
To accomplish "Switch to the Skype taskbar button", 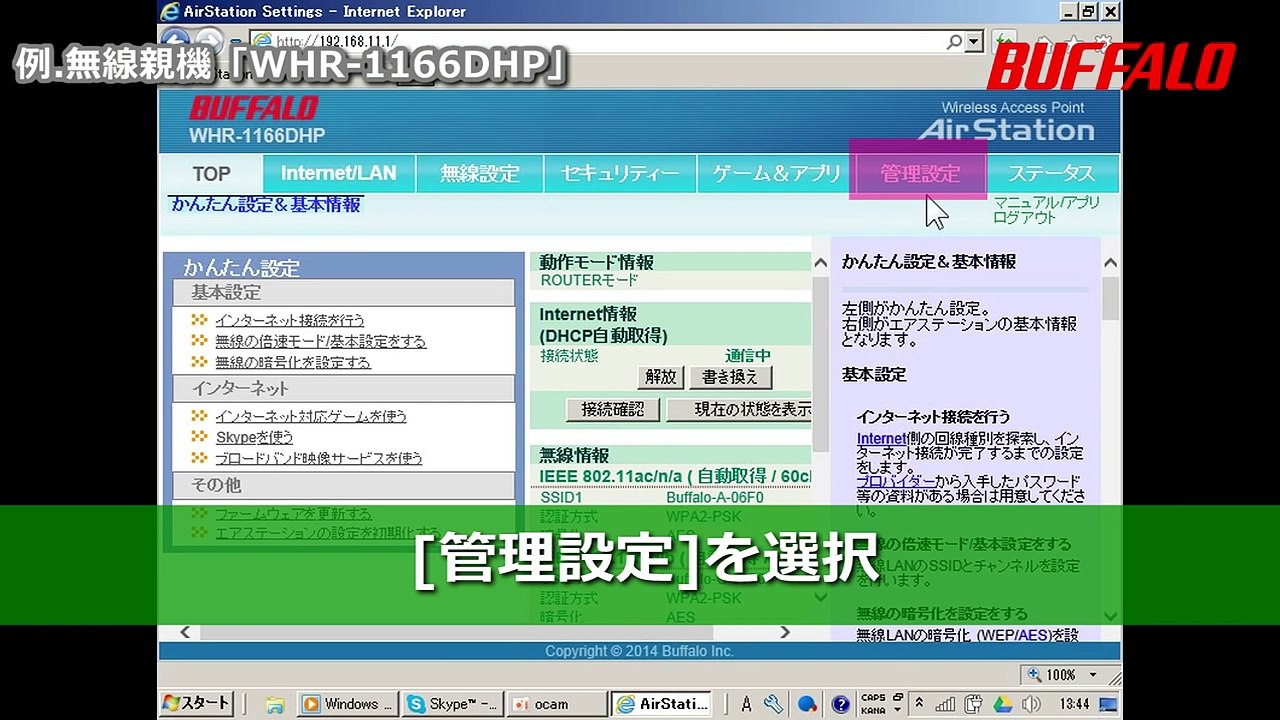I will click(453, 704).
